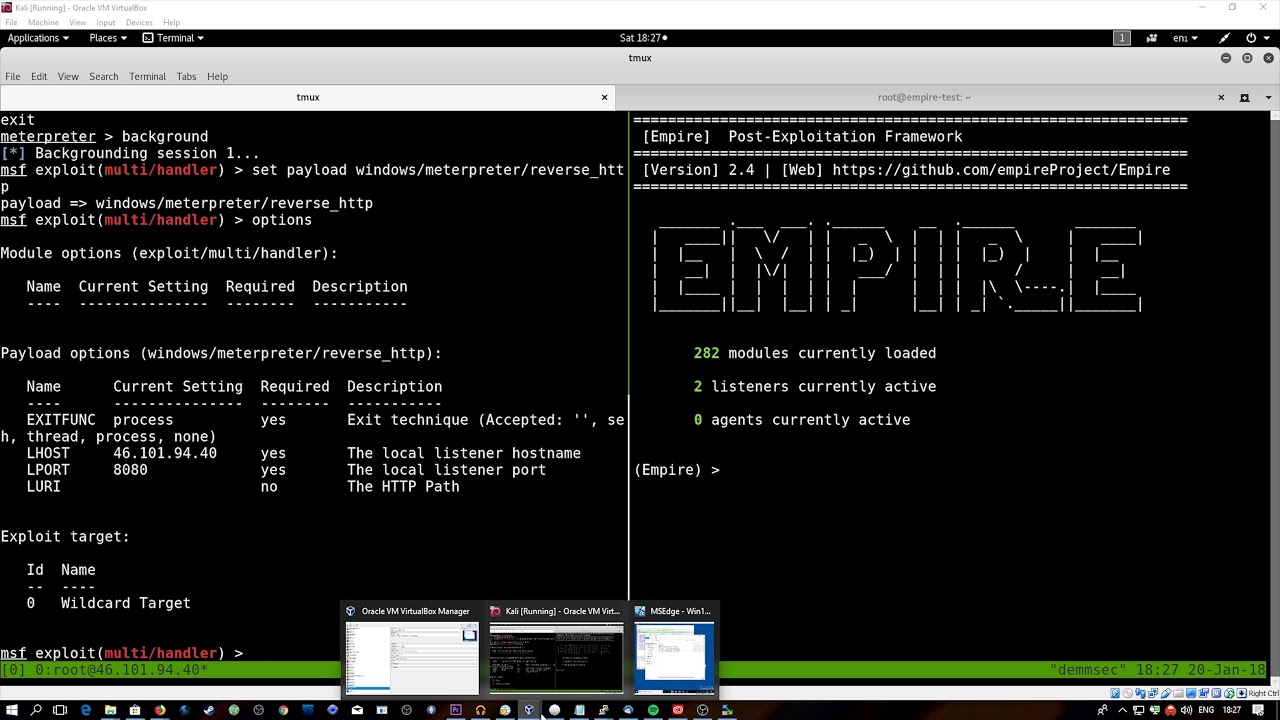Open the terminal Edit menu
This screenshot has height=720, width=1280.
point(39,76)
